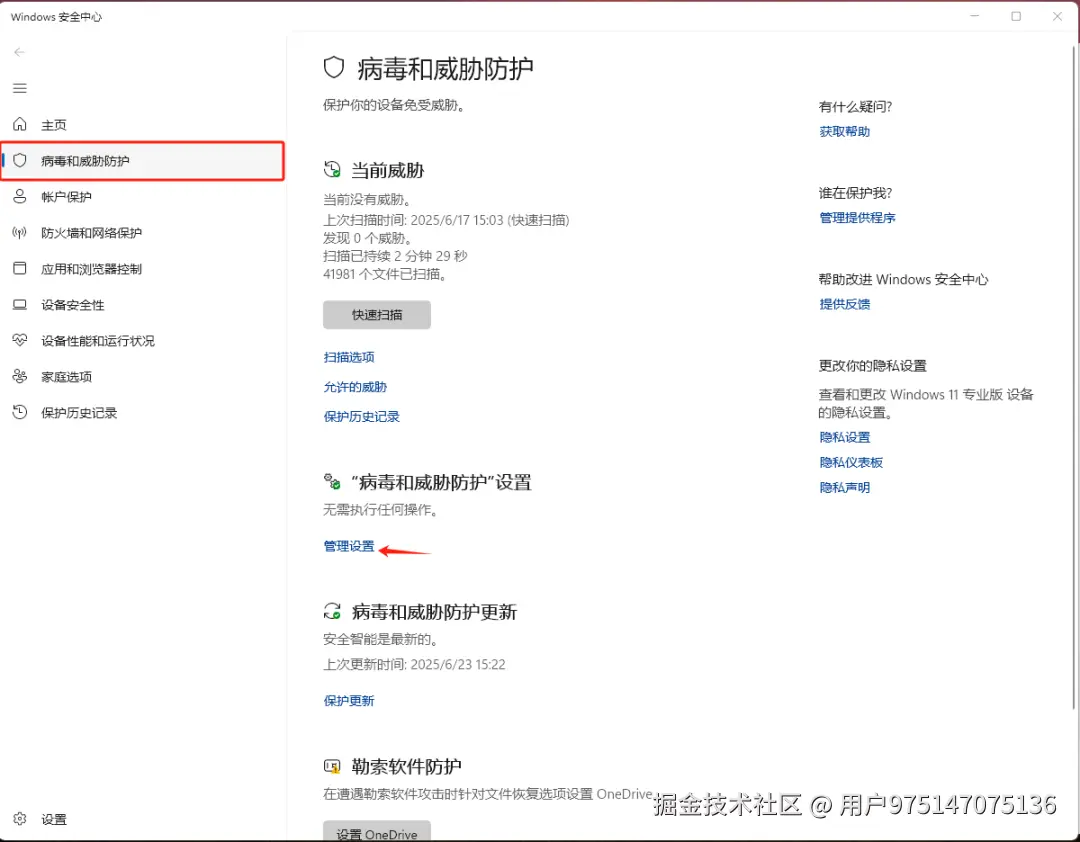Viewport: 1080px width, 842px height.
Task: Click the window icon beside 应用和浏览器控制
Action: click(20, 268)
